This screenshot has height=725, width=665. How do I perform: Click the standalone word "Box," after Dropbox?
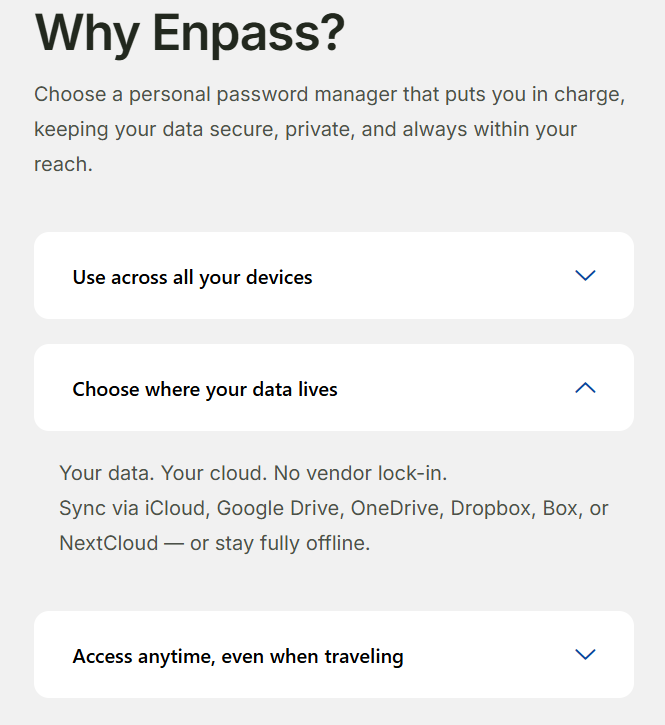pos(562,508)
